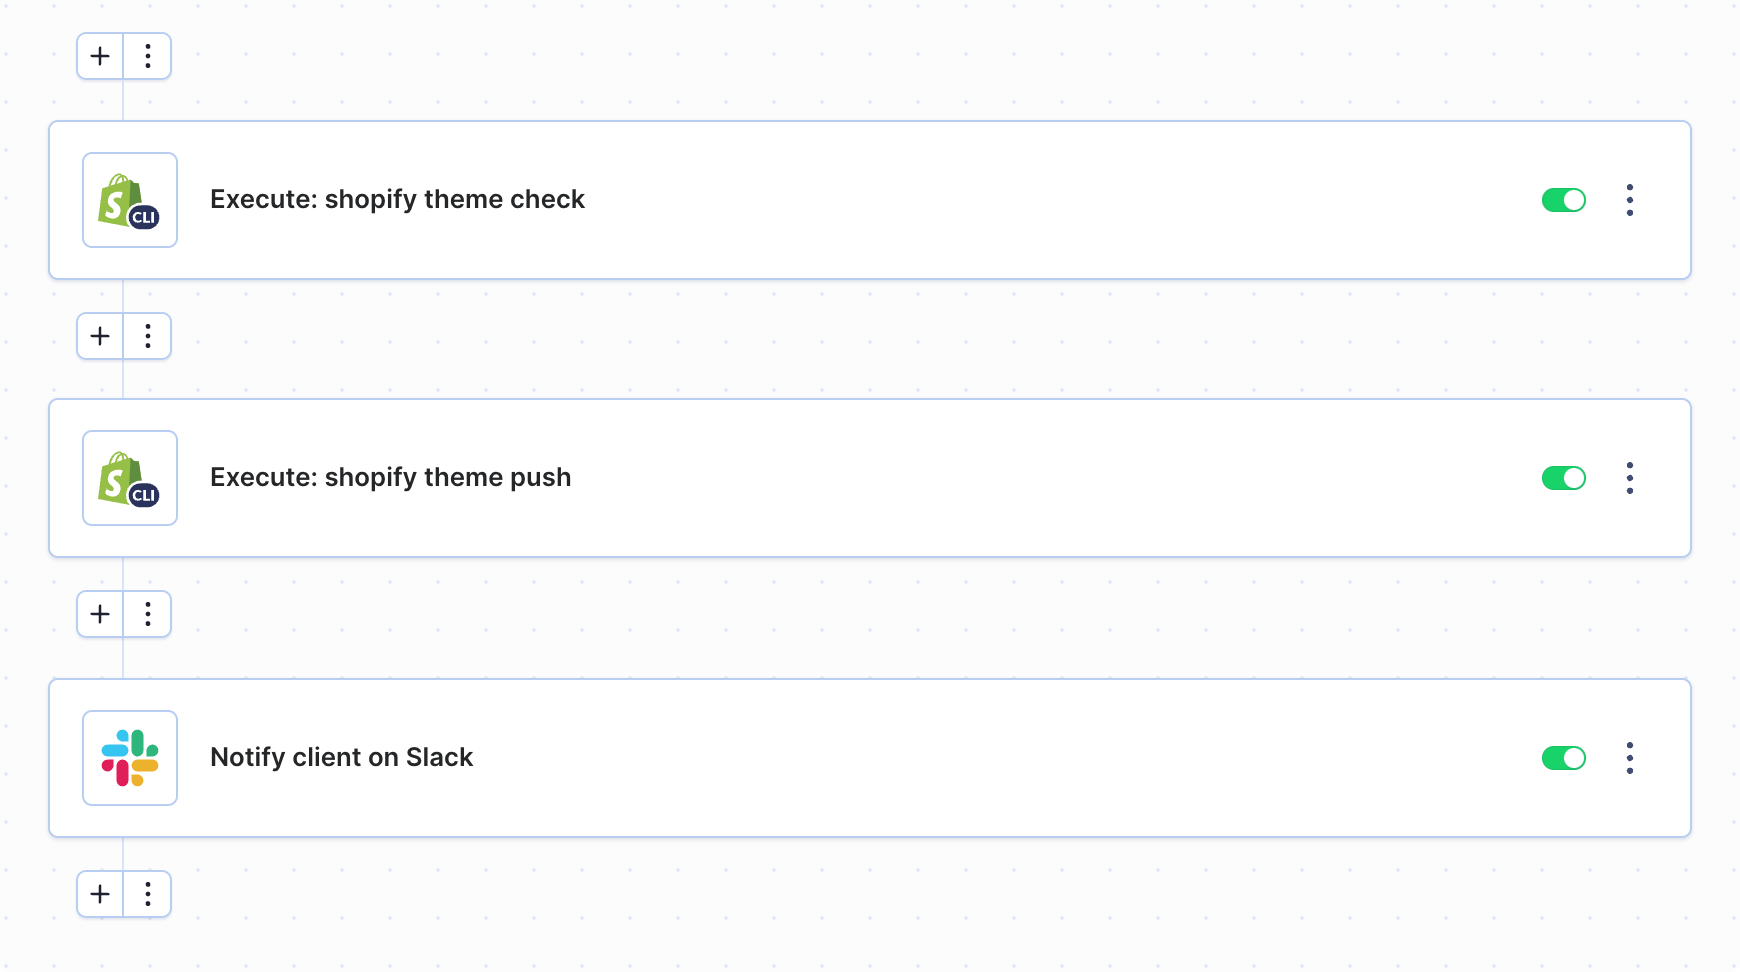Add an action above shopify theme check
Image resolution: width=1740 pixels, height=972 pixels.
pyautogui.click(x=100, y=56)
